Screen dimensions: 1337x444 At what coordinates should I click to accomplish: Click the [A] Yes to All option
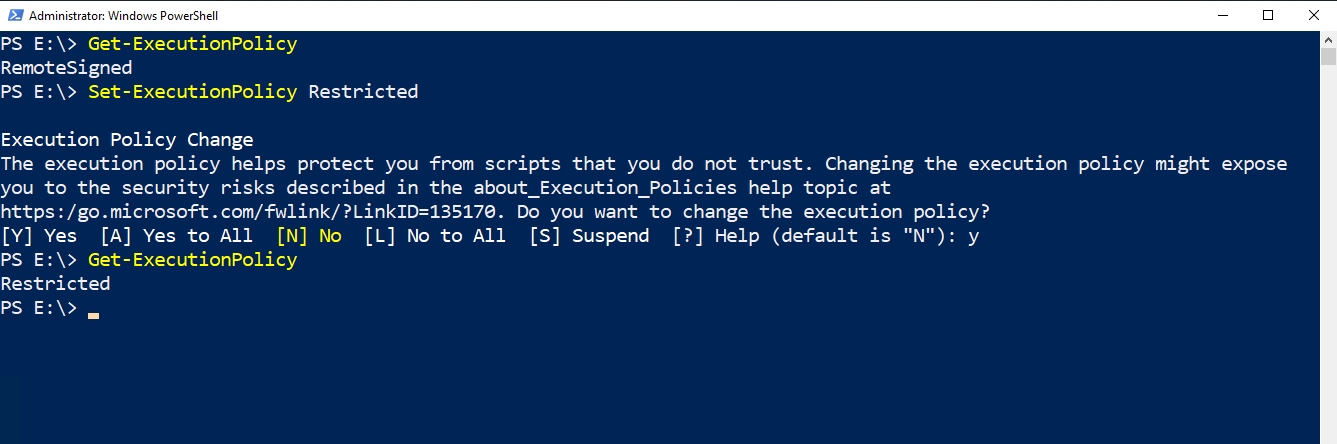(176, 236)
